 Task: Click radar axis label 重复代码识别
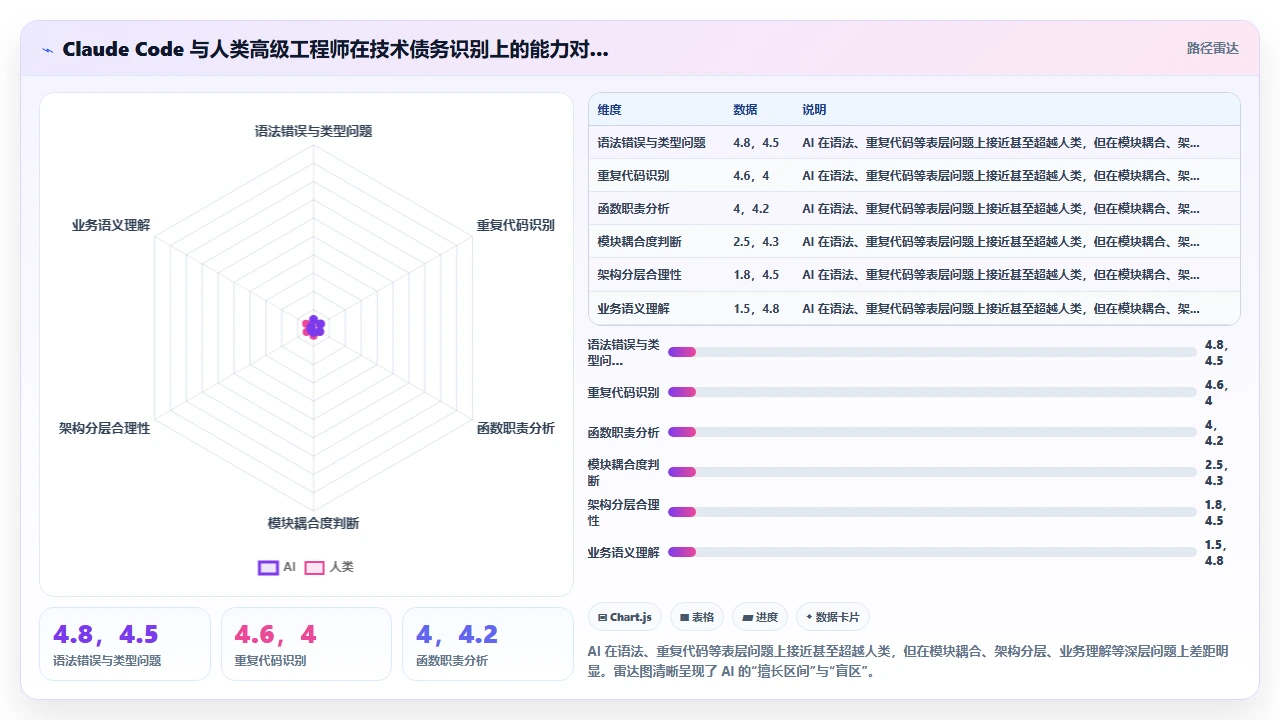516,225
